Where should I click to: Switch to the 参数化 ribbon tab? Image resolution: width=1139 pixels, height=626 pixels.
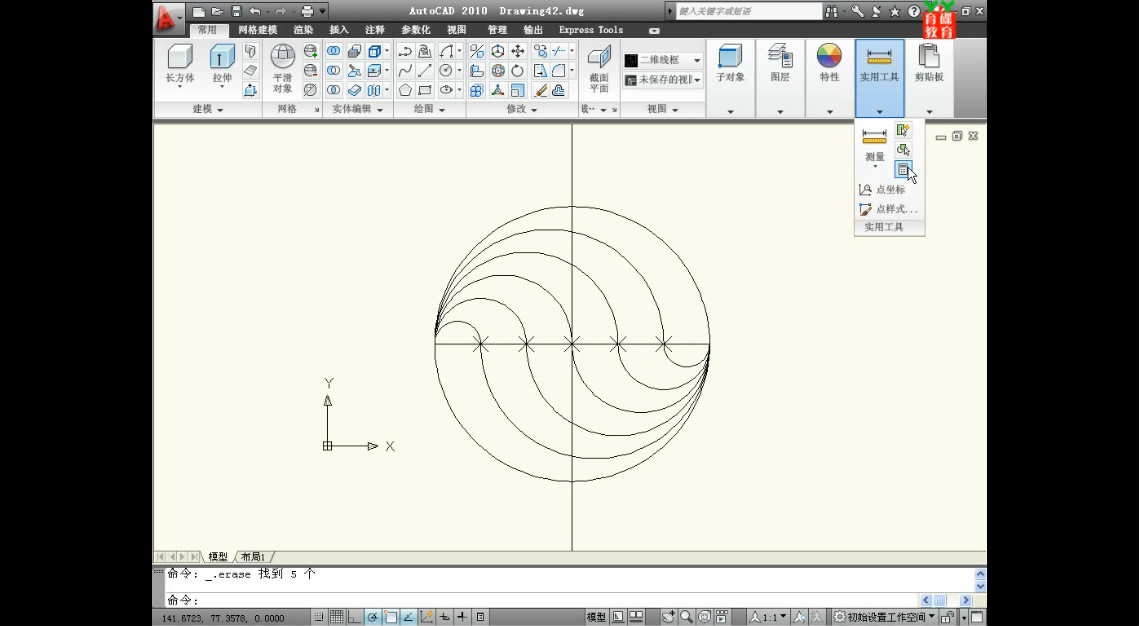pos(416,30)
